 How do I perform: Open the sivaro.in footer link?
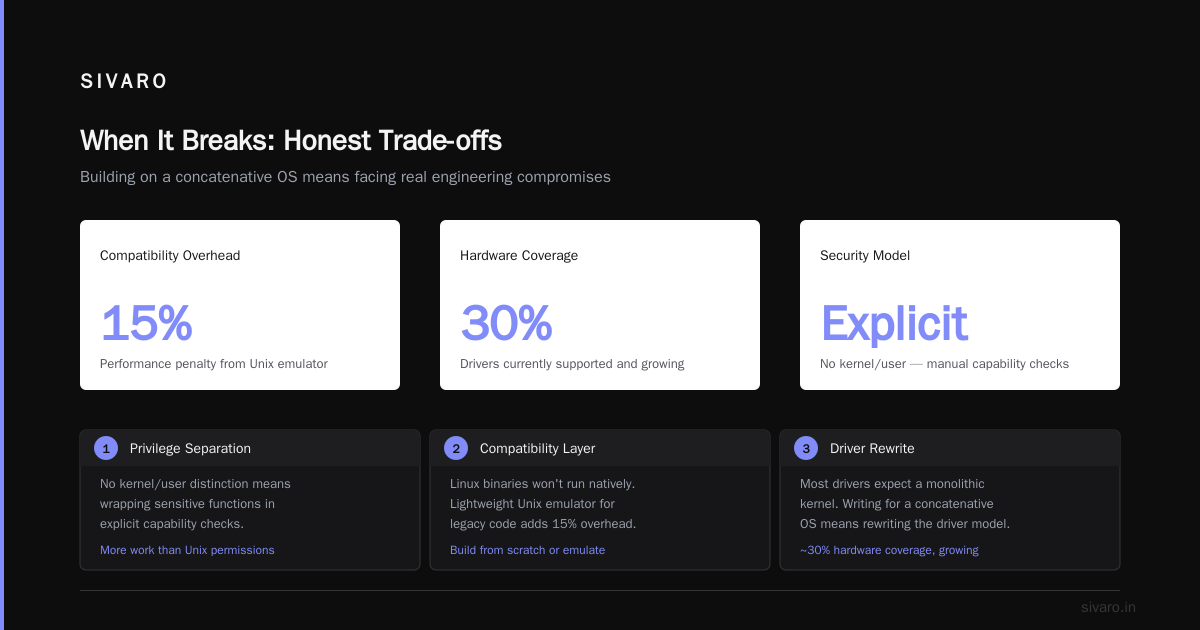point(1108,607)
